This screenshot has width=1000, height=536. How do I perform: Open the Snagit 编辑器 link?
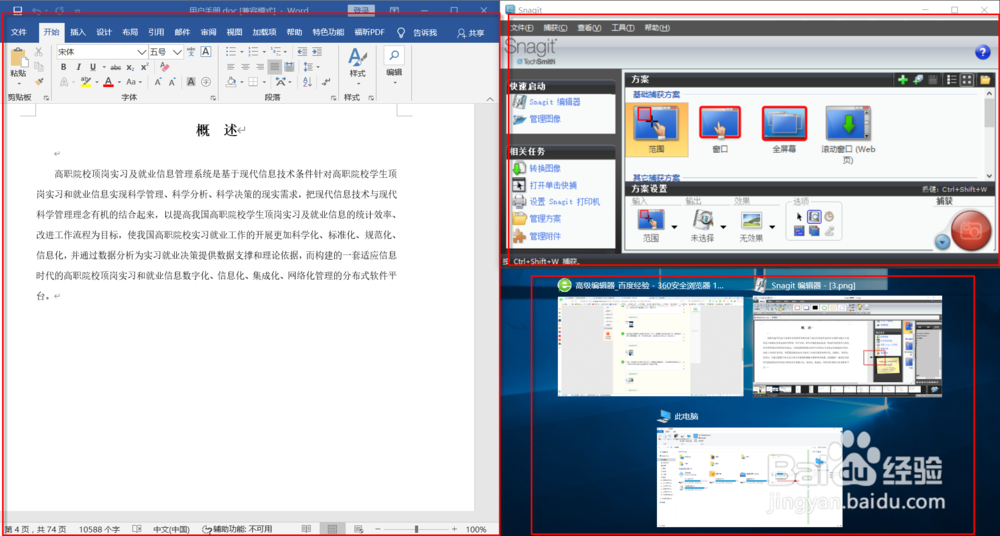tap(555, 102)
